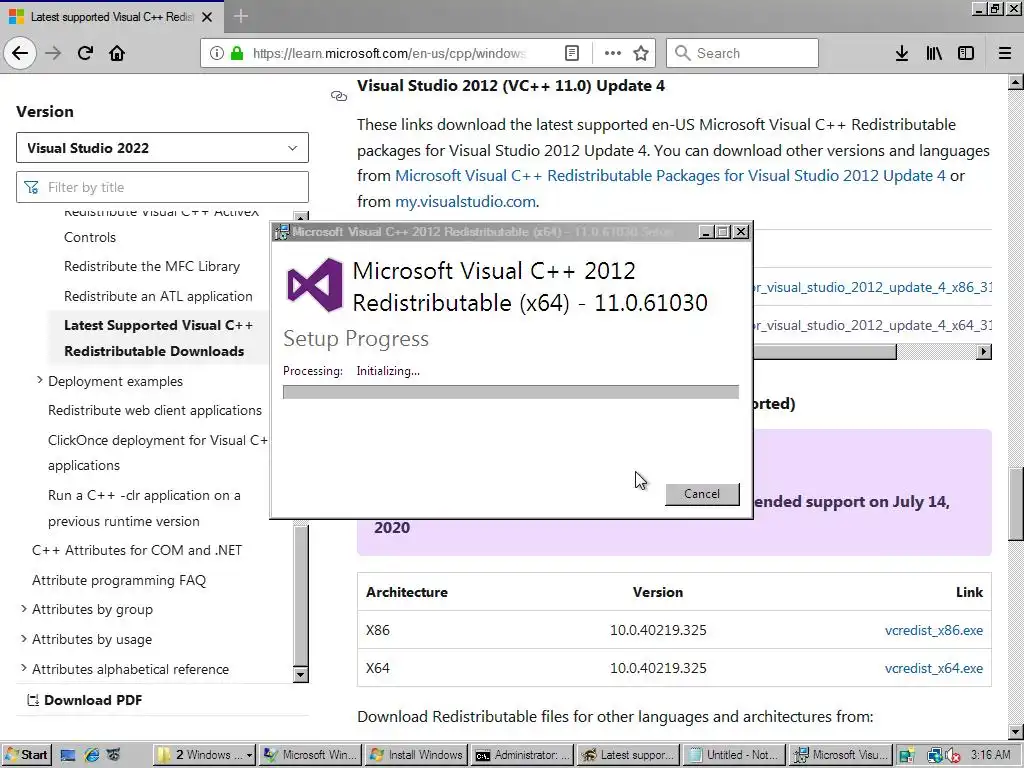Open the Firefox hamburger menu

coord(1005,53)
